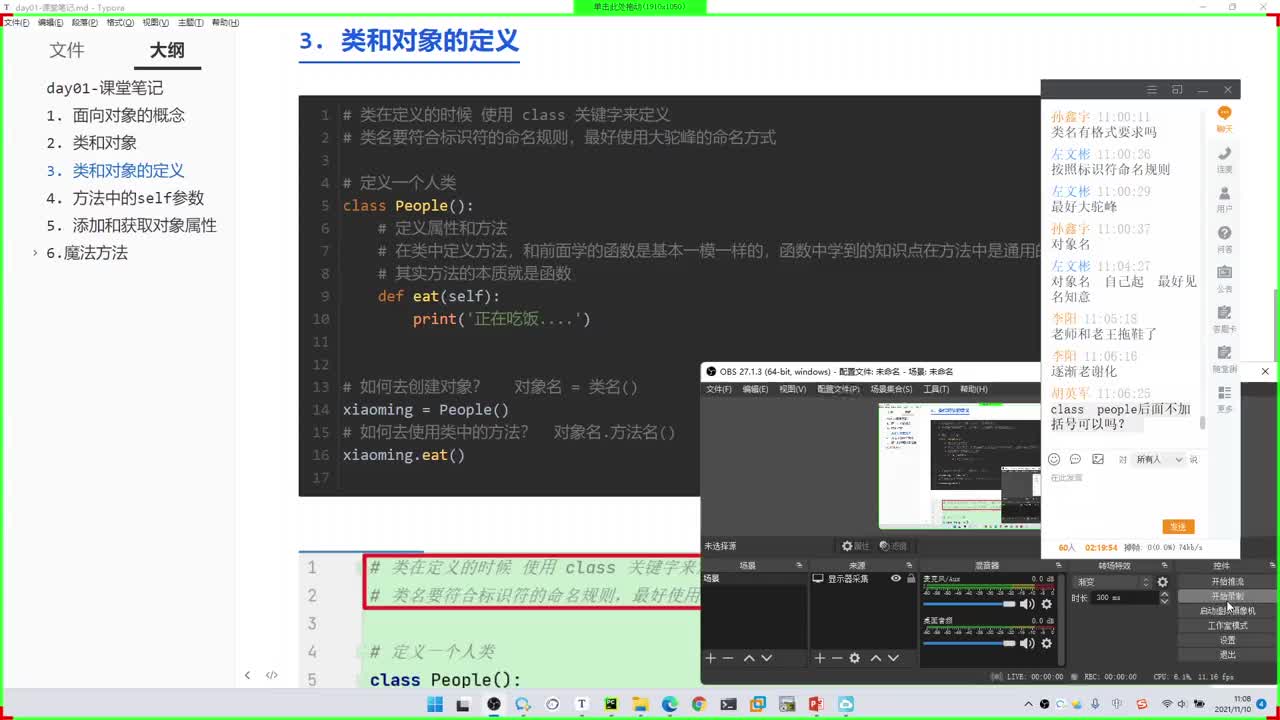Add a source with the OBS 来源 plus icon

tap(820, 658)
